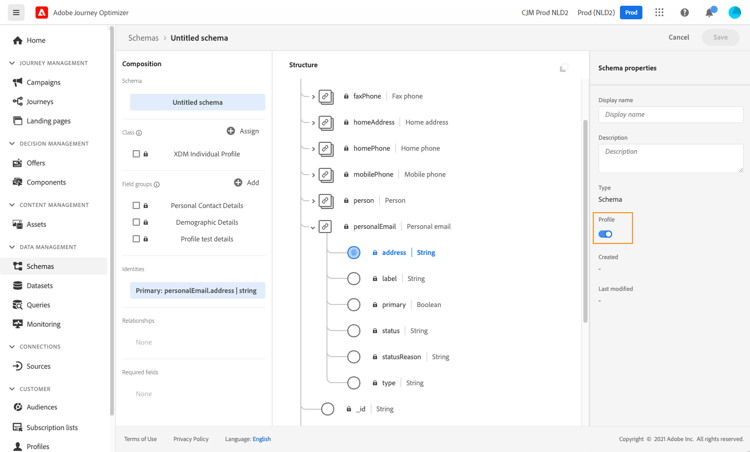
Task: Open the Privacy Policy link
Action: [190, 439]
